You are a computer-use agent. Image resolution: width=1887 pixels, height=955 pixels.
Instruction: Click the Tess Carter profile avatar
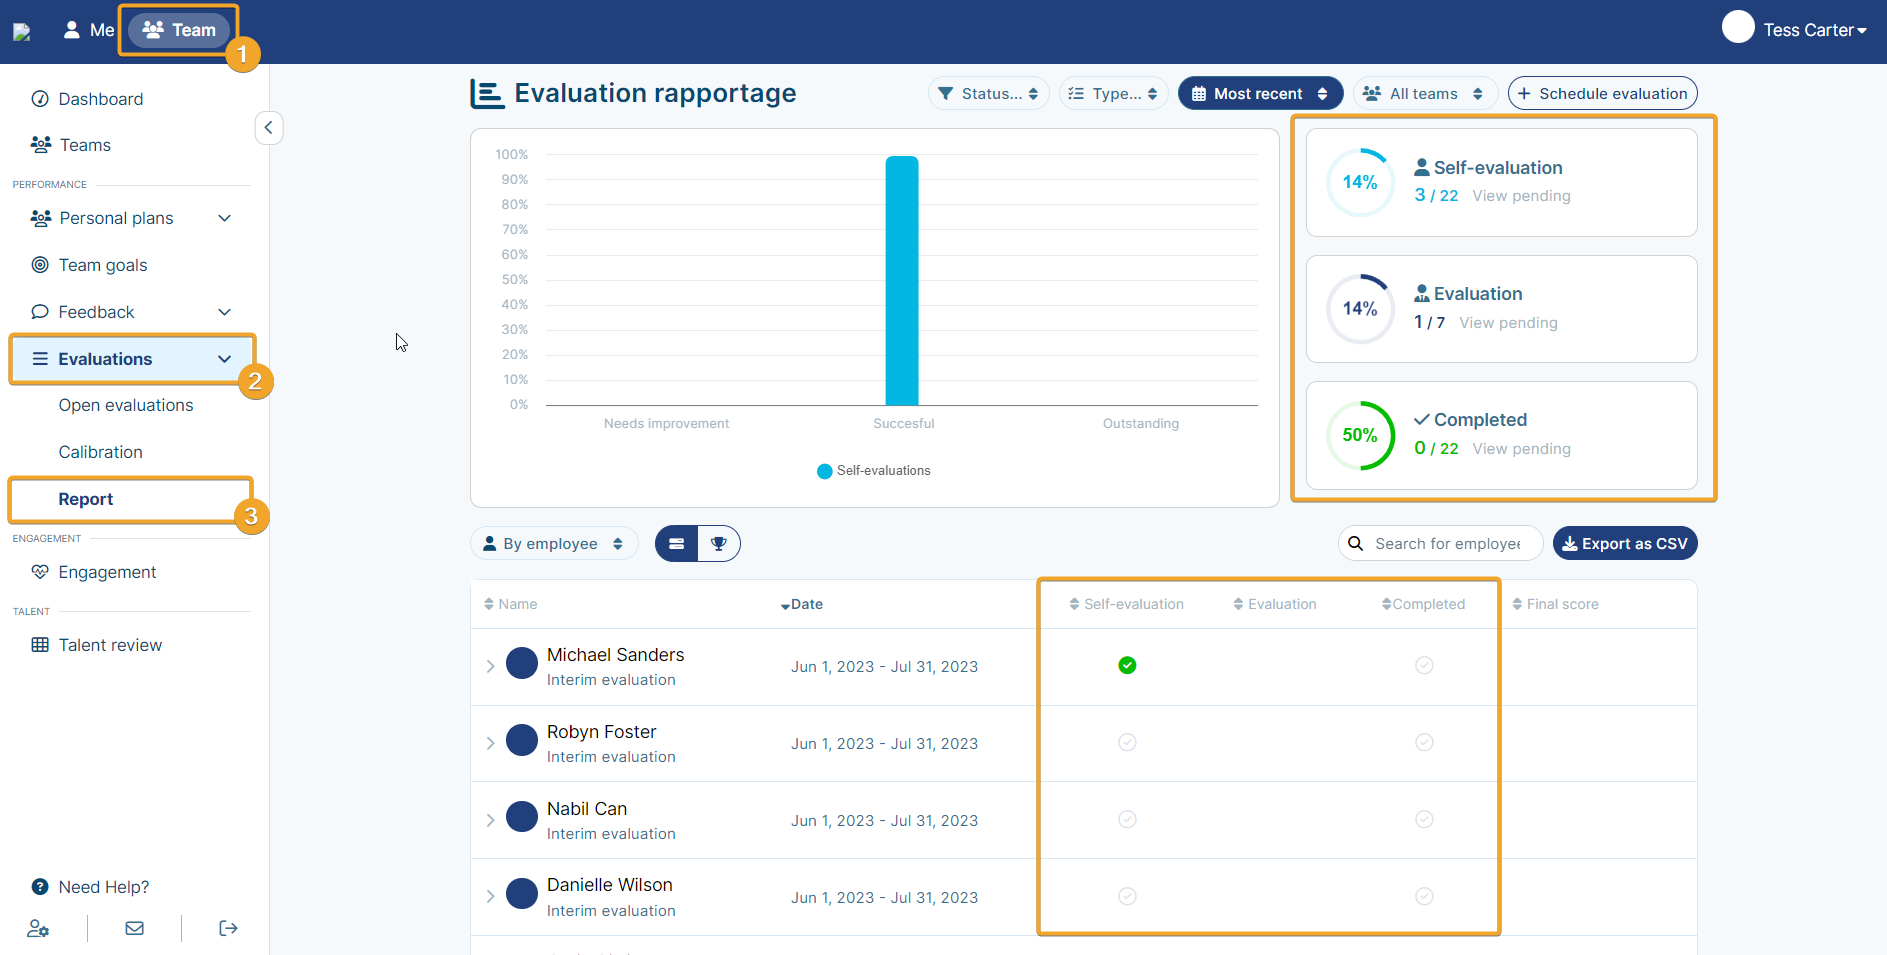(x=1738, y=27)
